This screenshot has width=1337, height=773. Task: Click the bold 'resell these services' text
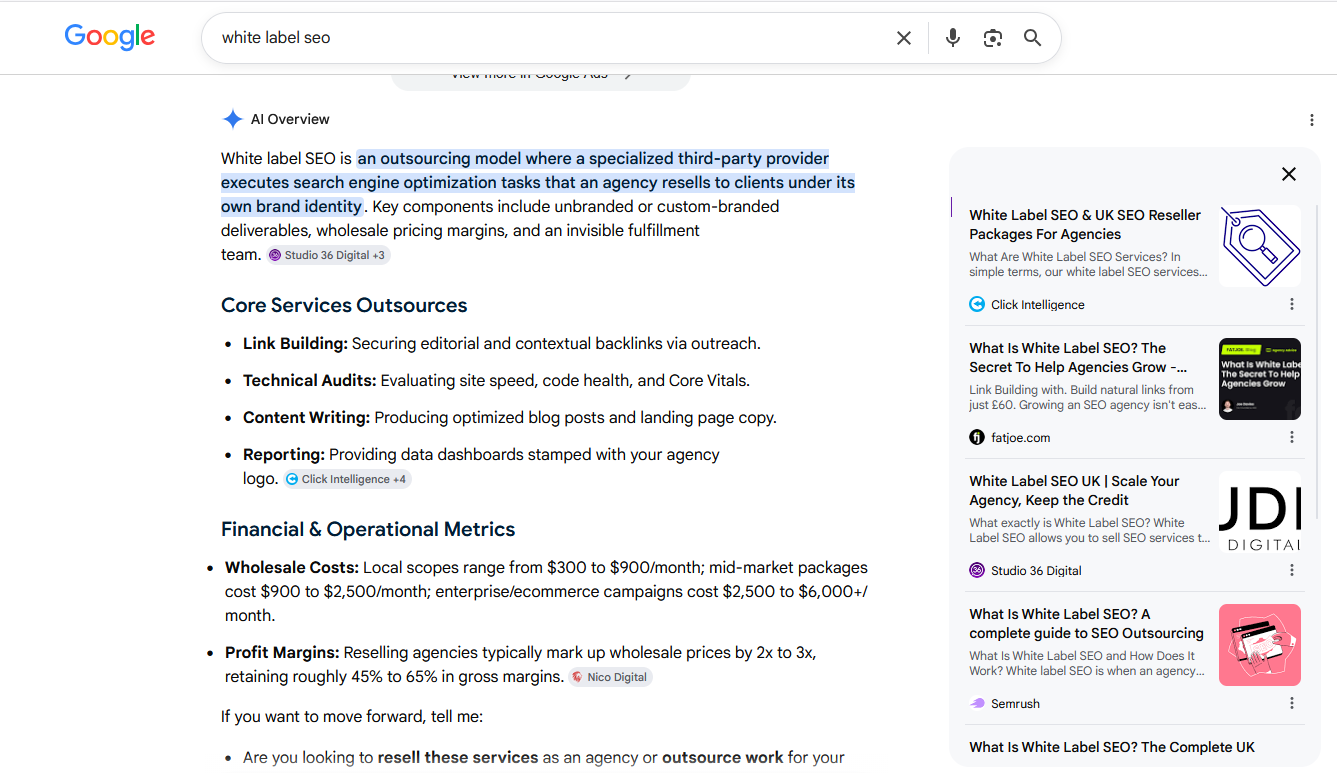click(x=458, y=757)
